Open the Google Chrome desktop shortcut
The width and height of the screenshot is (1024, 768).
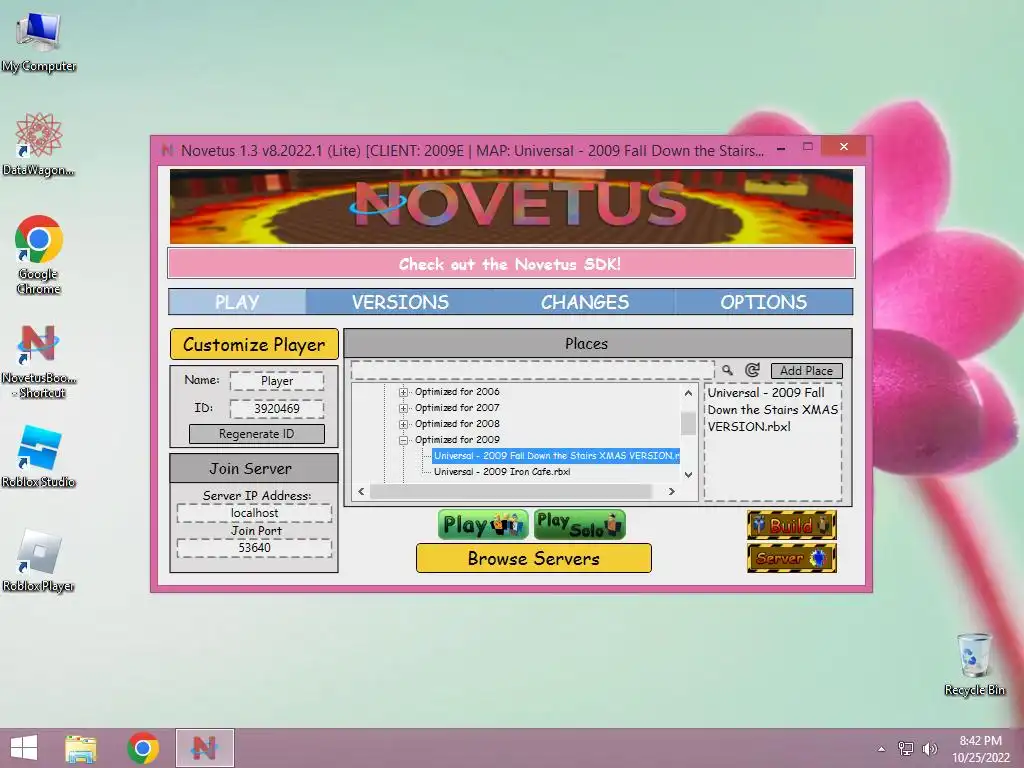39,255
